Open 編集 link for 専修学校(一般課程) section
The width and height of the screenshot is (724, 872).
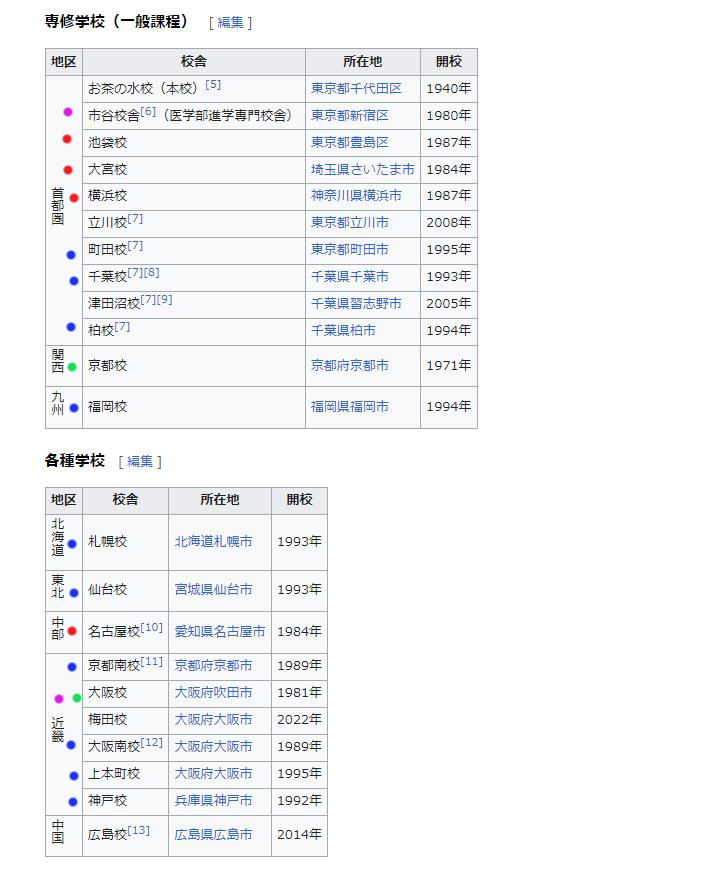click(230, 22)
